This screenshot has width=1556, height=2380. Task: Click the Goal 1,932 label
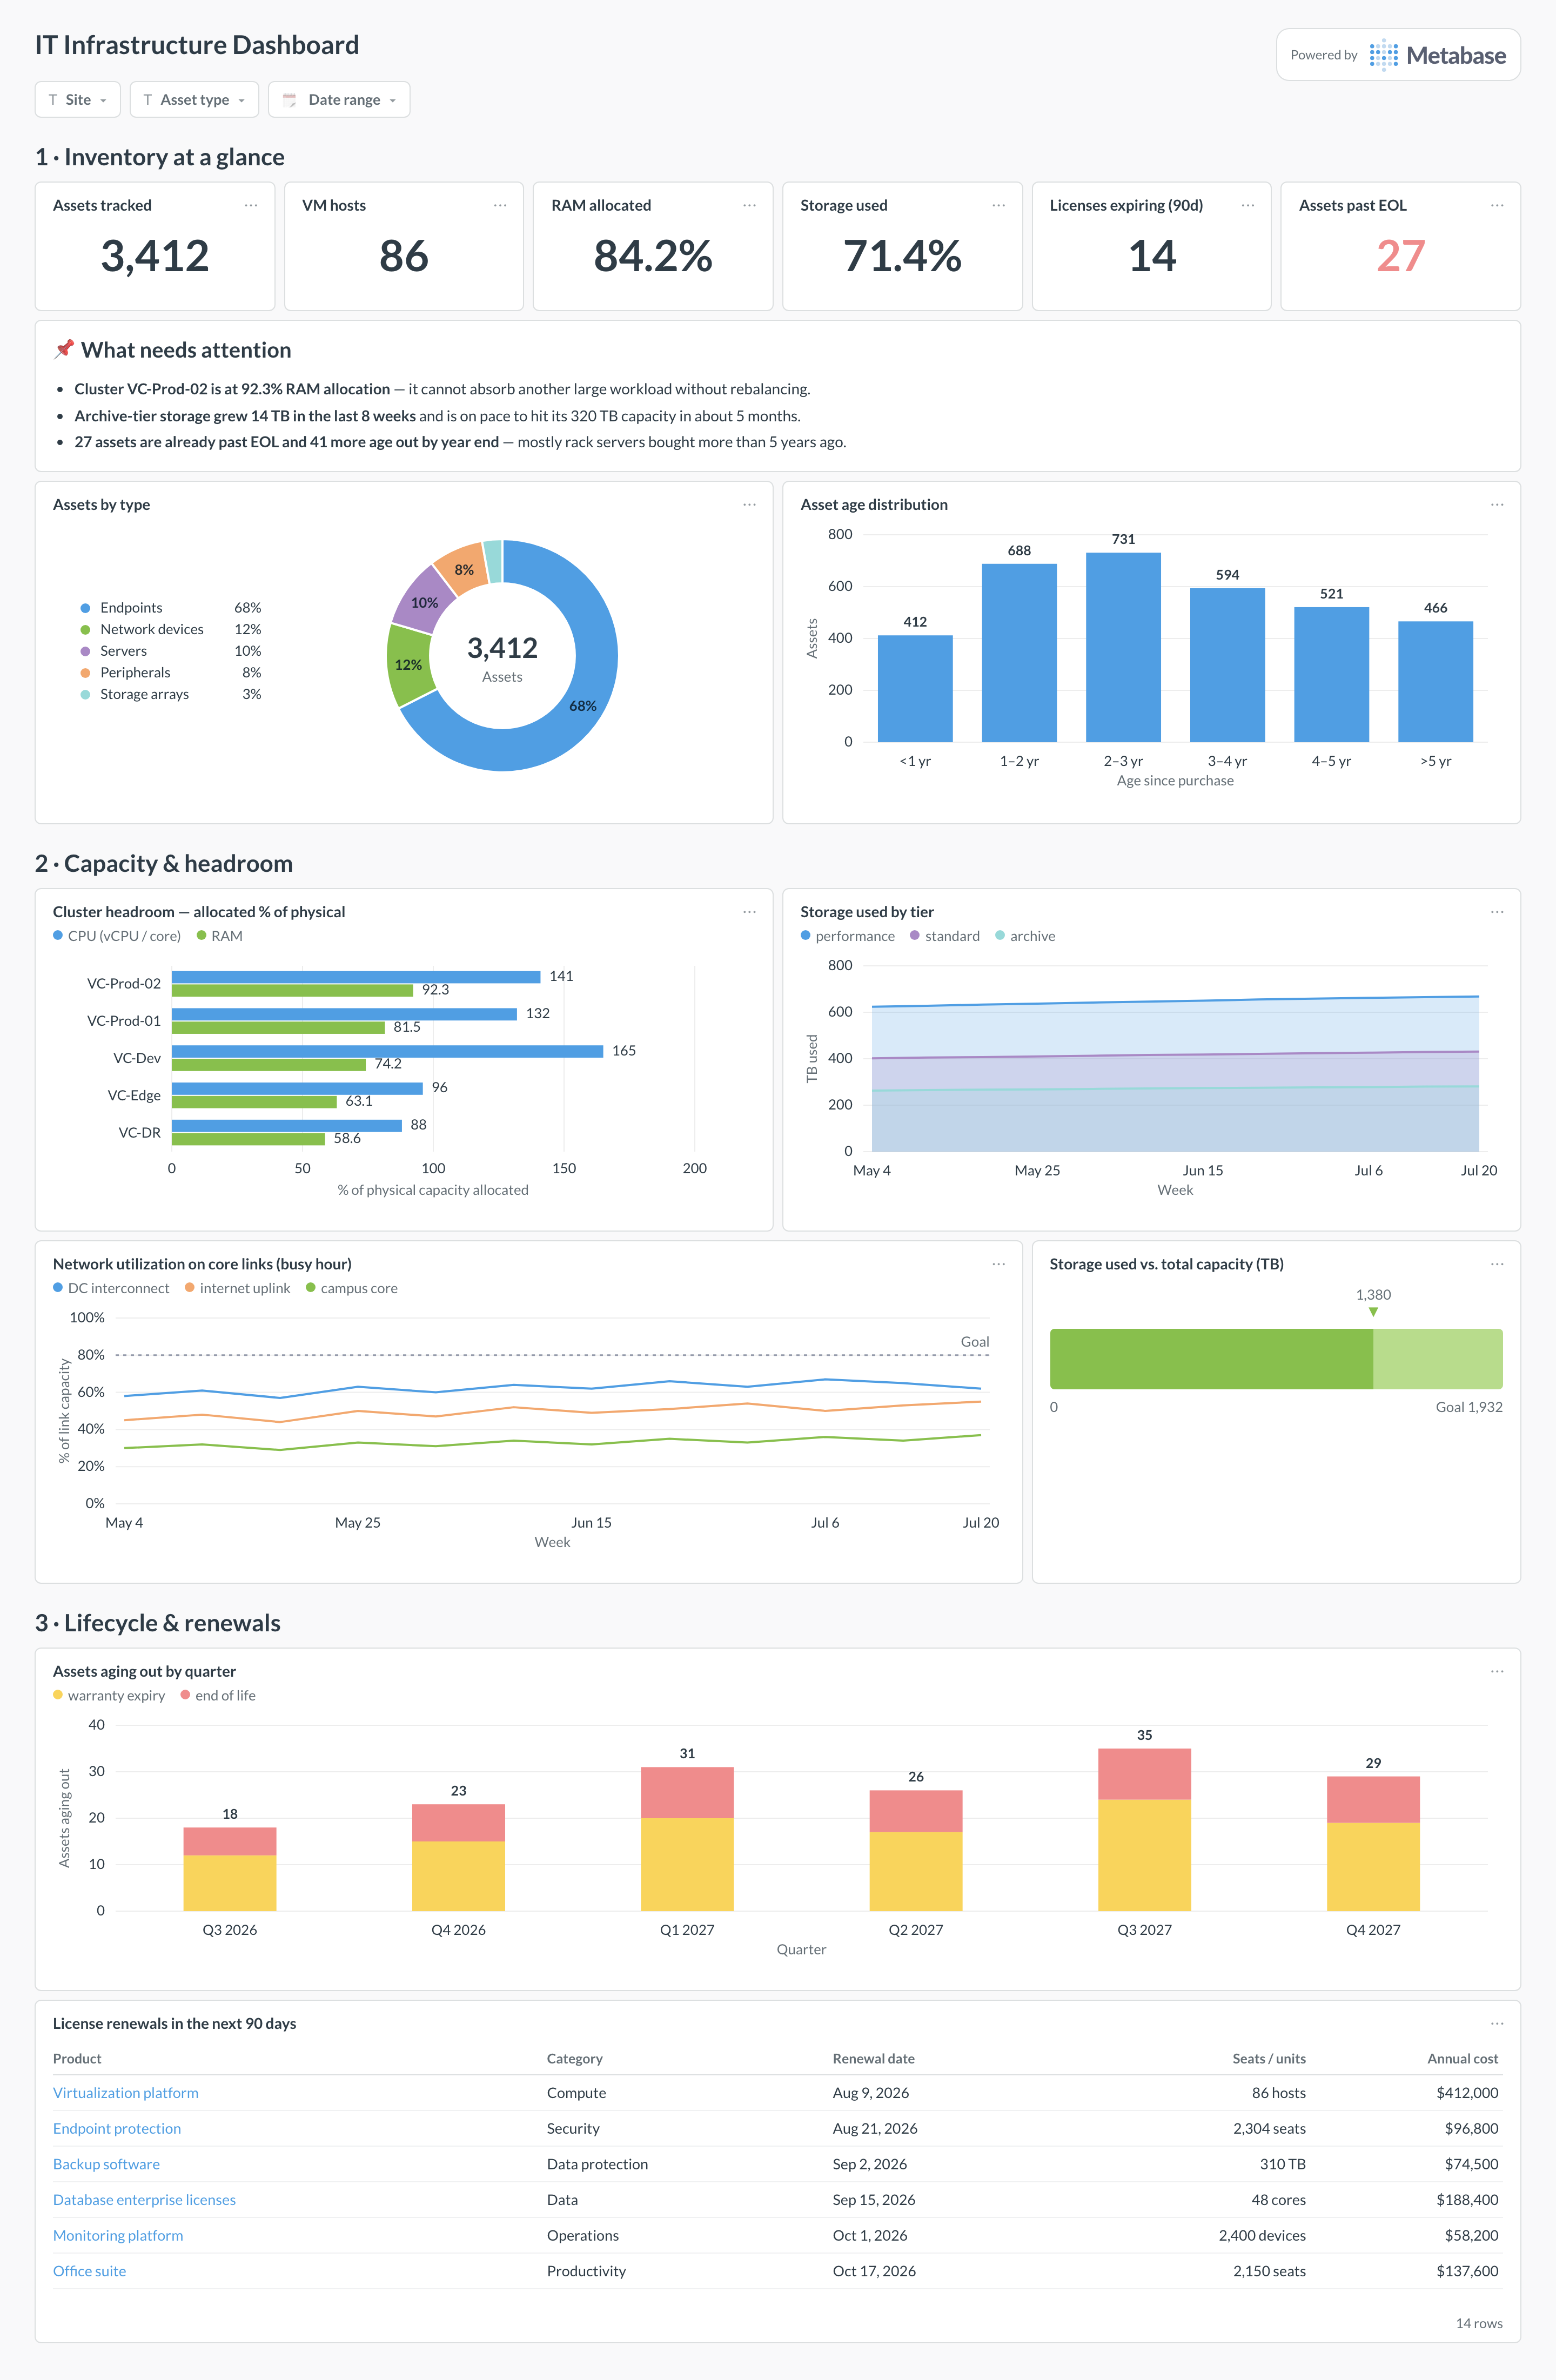[x=1469, y=1407]
